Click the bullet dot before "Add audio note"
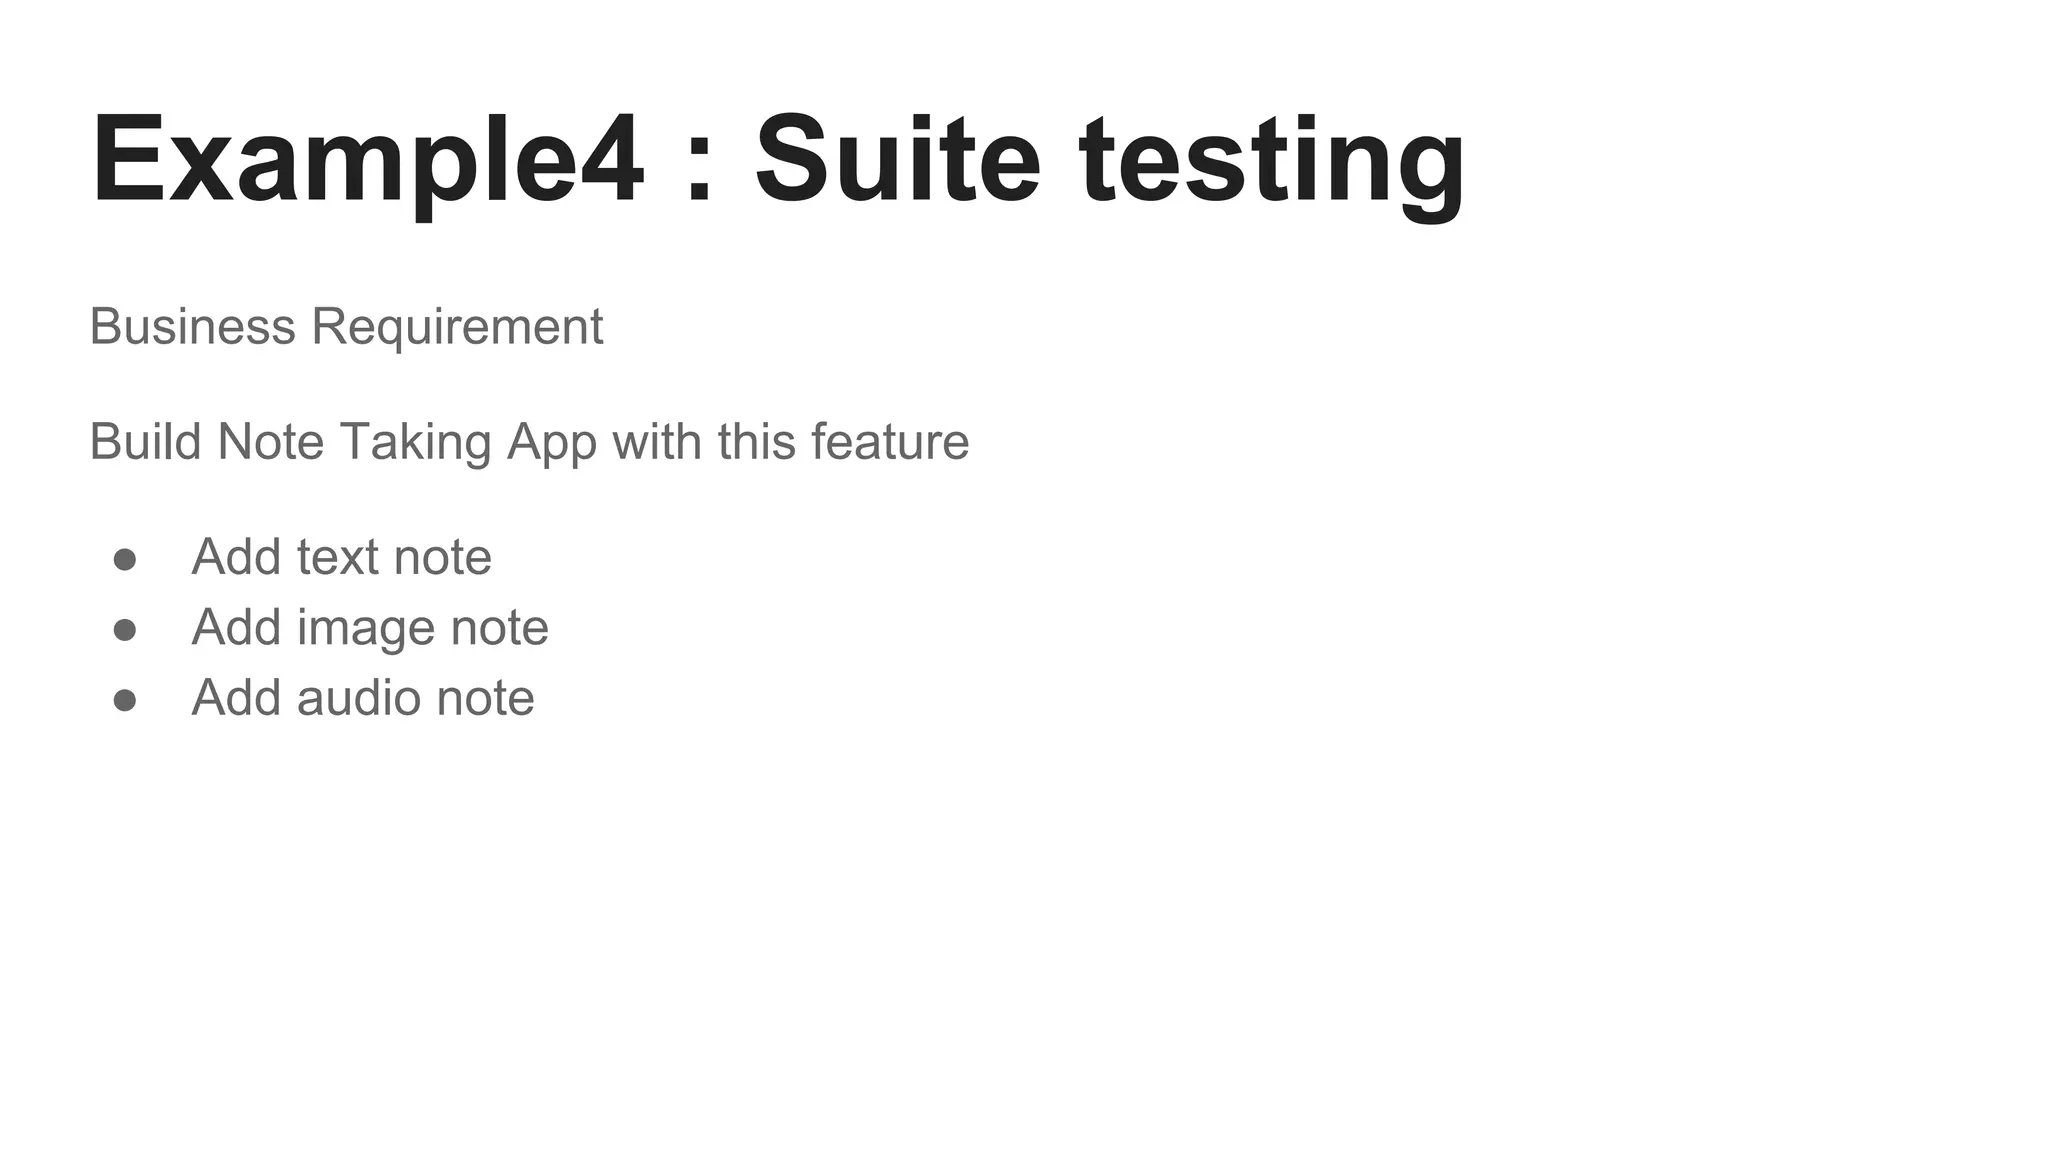The height and width of the screenshot is (1152, 2048). click(125, 700)
